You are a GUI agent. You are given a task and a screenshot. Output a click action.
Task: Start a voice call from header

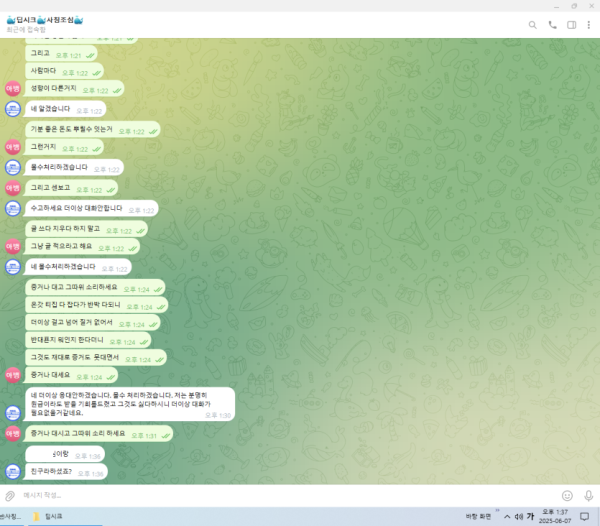(x=552, y=25)
